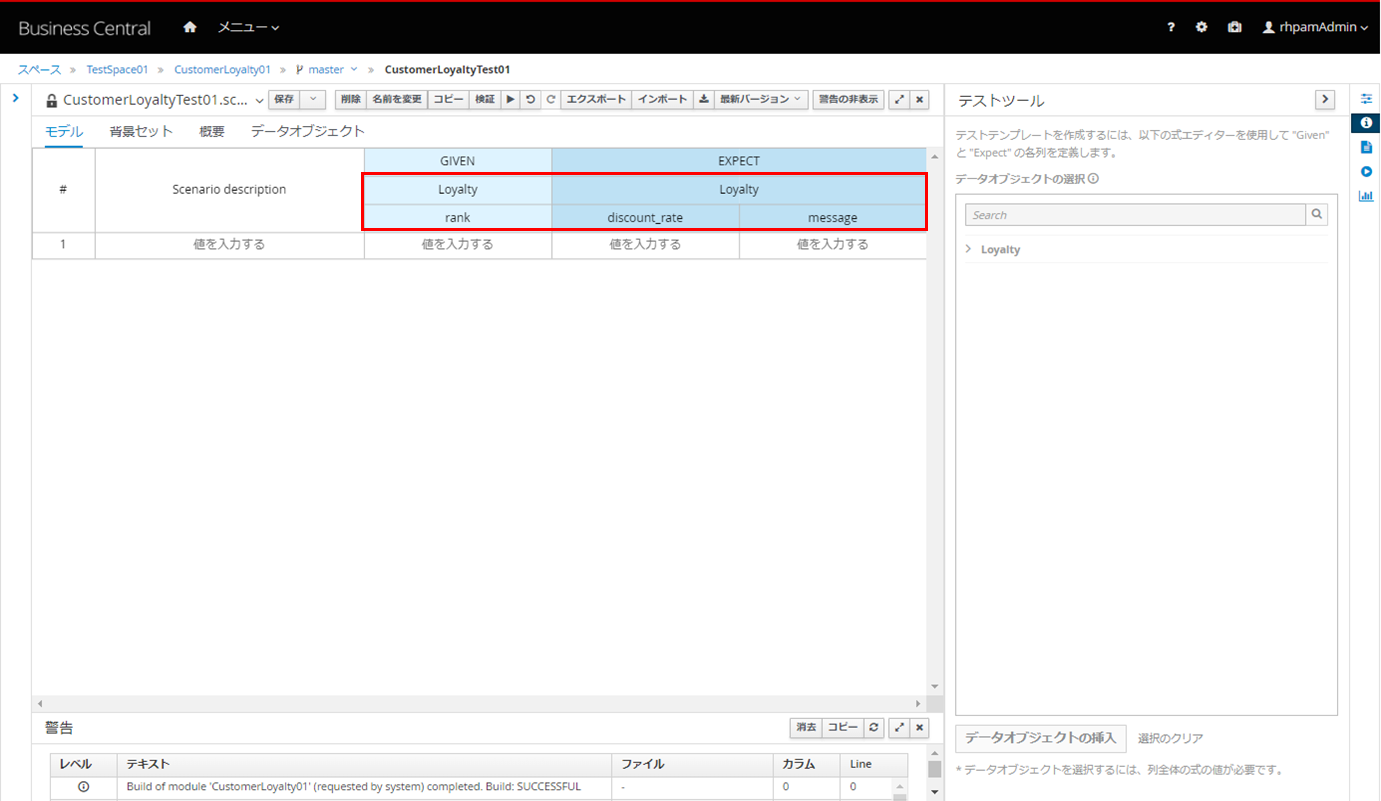Run the test scenario with play icon
Screen dimensions: 1381x801
point(510,99)
